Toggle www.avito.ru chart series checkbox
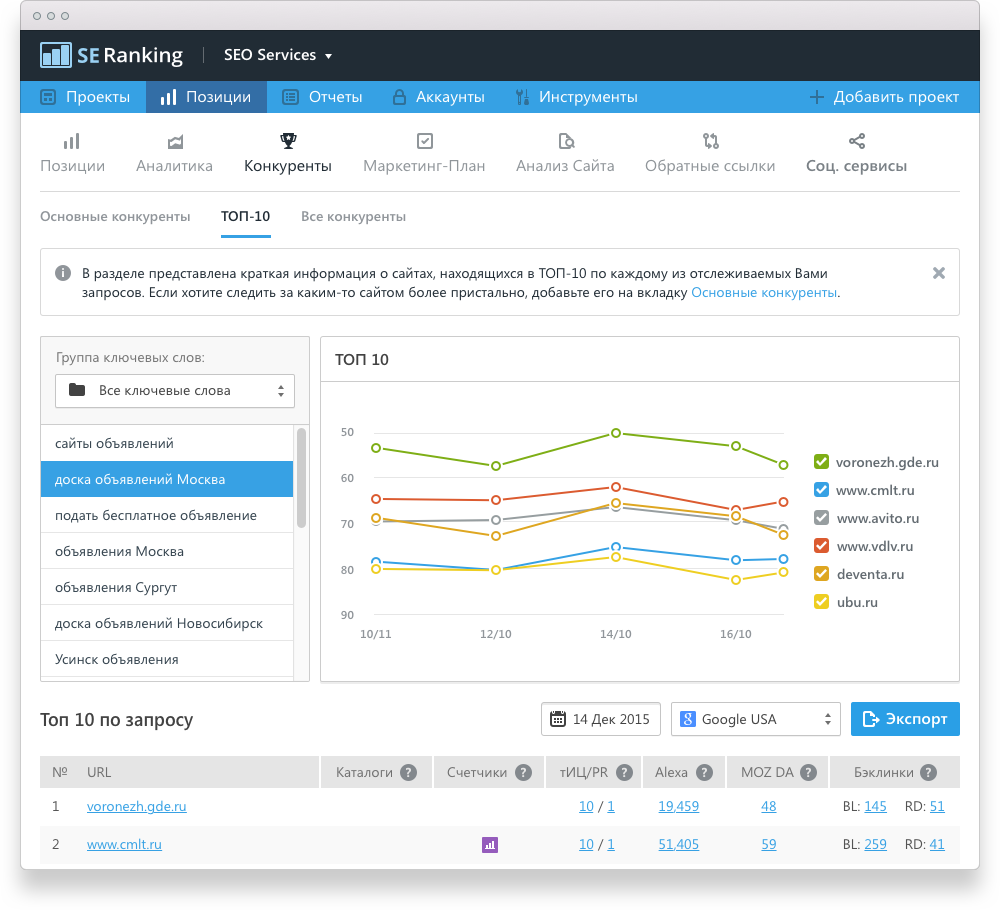Viewport: 1000px width, 910px height. [x=821, y=518]
